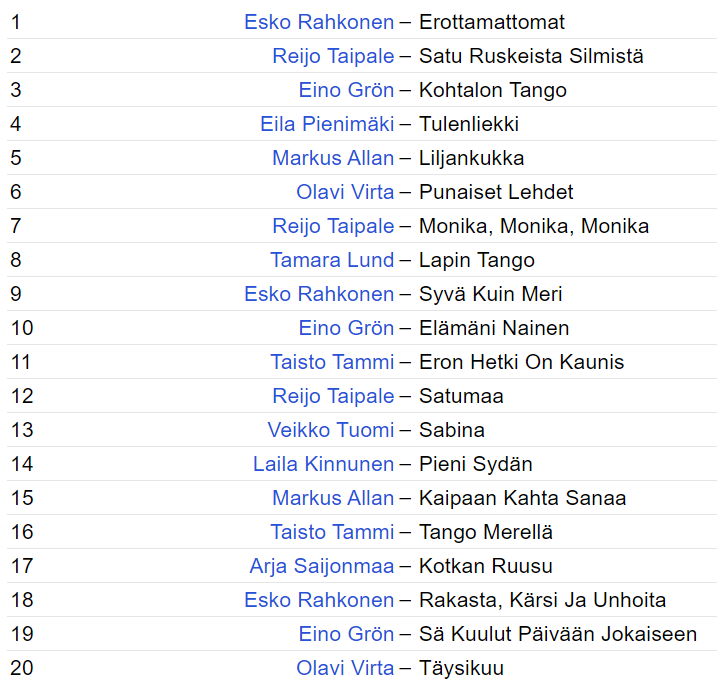Open Reijo Taipale link beside Satumaa
717x687 pixels.
[x=333, y=396]
